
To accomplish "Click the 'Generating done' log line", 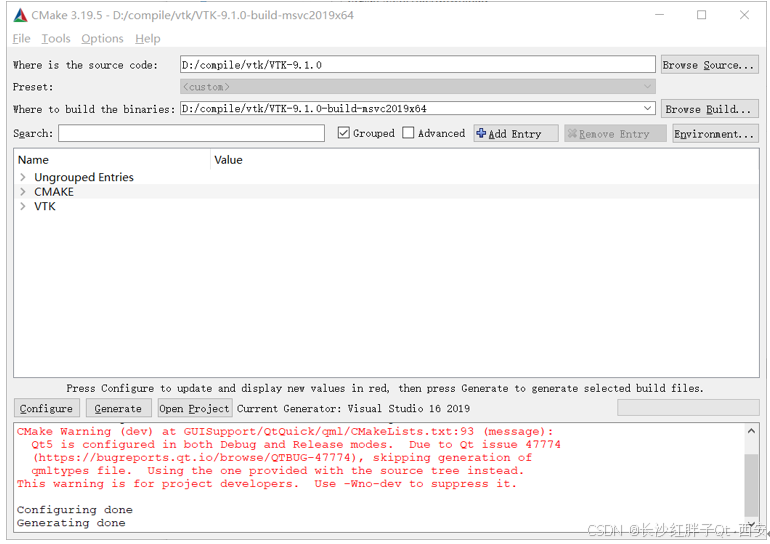I will (71, 523).
